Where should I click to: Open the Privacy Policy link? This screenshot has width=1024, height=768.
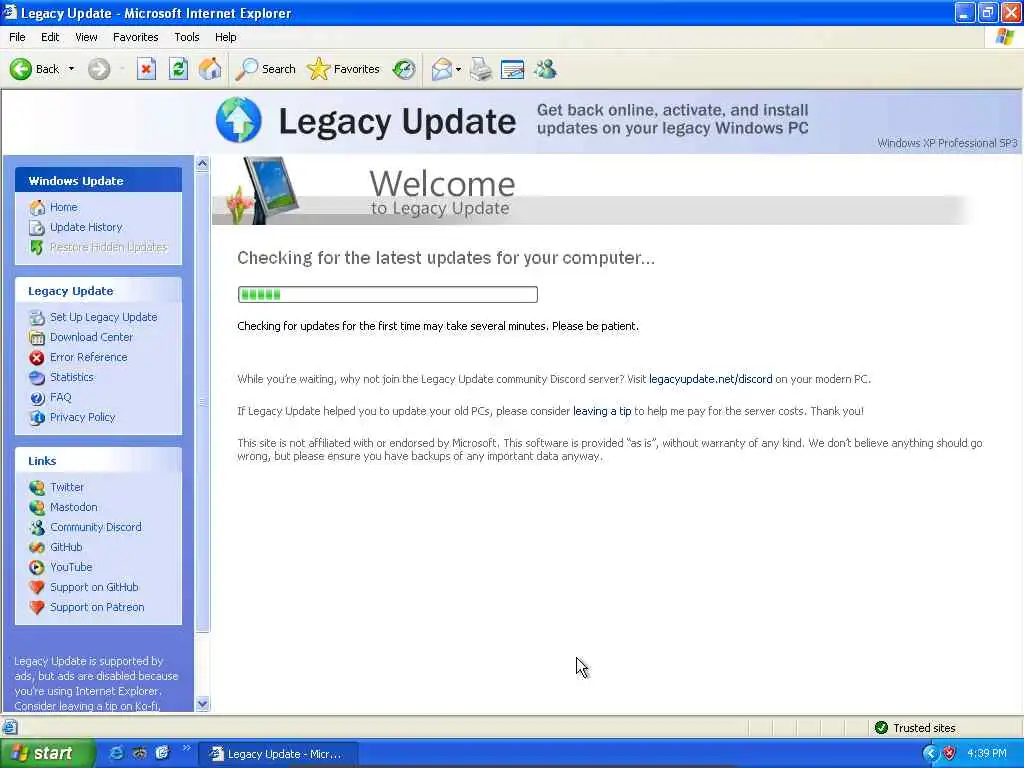click(83, 417)
